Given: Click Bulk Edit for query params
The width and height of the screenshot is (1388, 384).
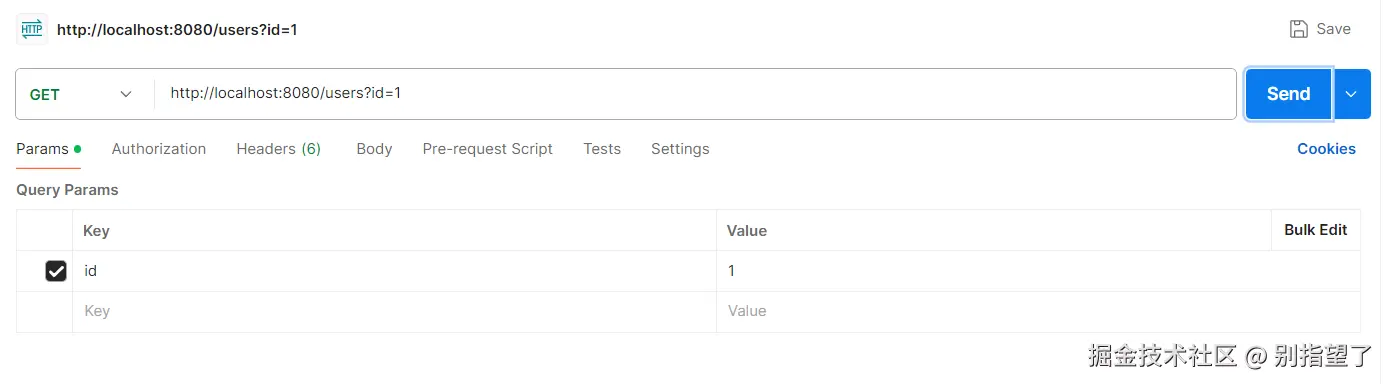Looking at the screenshot, I should [x=1315, y=230].
